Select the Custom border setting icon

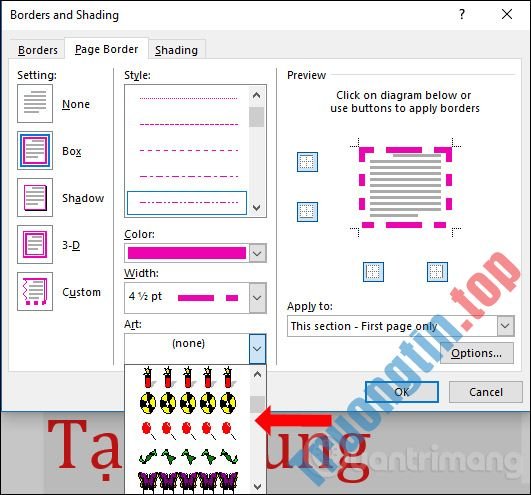coord(35,292)
